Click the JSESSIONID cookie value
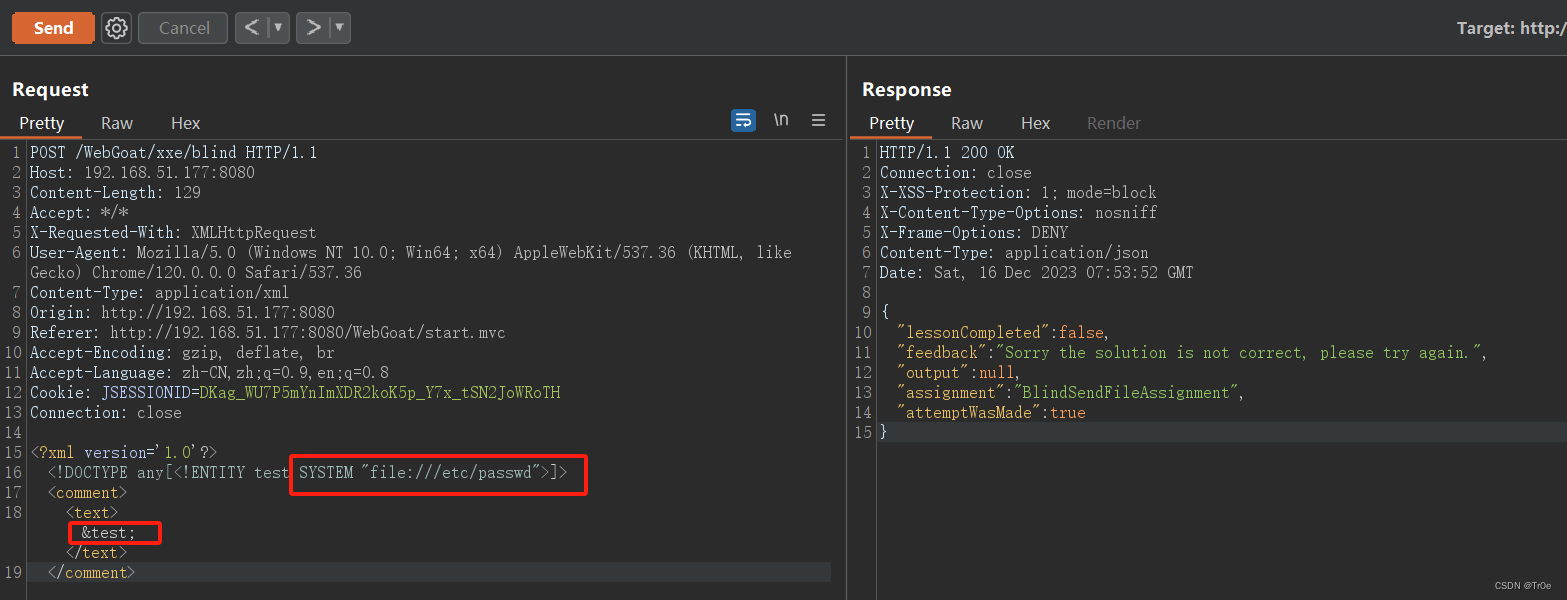This screenshot has height=600, width=1567. coord(380,393)
